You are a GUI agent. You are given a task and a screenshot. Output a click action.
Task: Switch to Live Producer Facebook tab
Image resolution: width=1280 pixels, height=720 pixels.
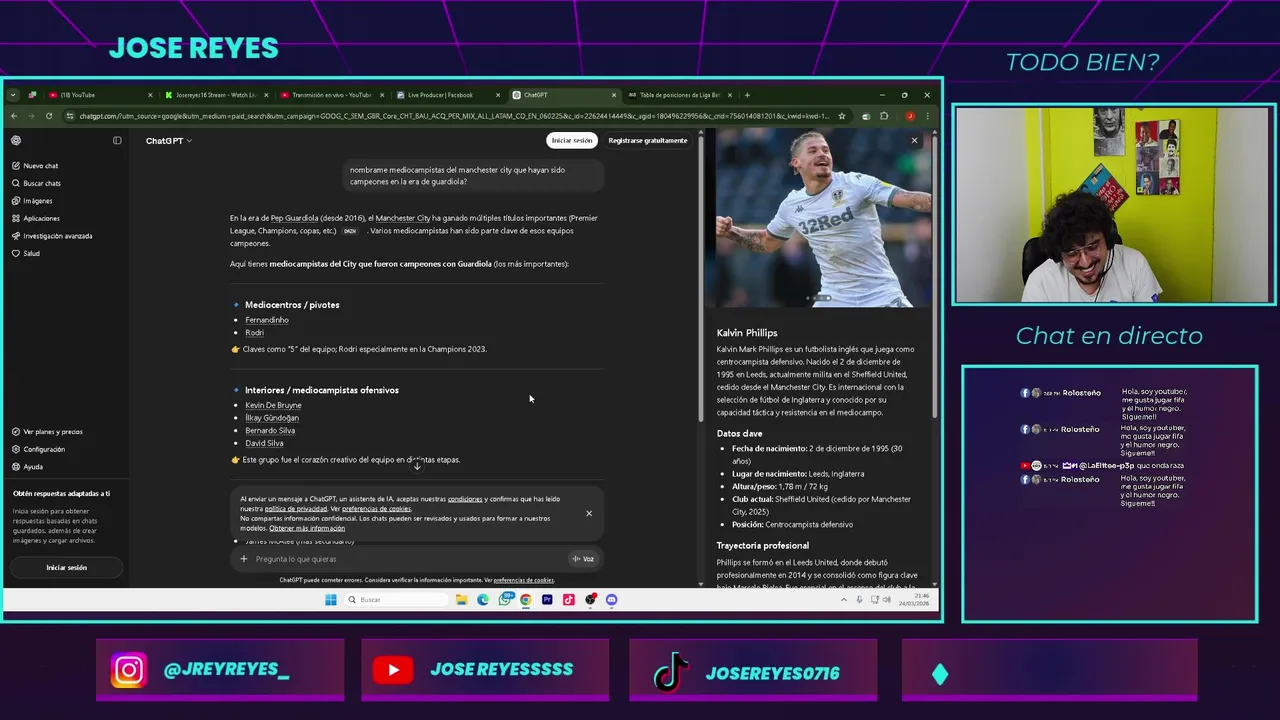(x=447, y=95)
